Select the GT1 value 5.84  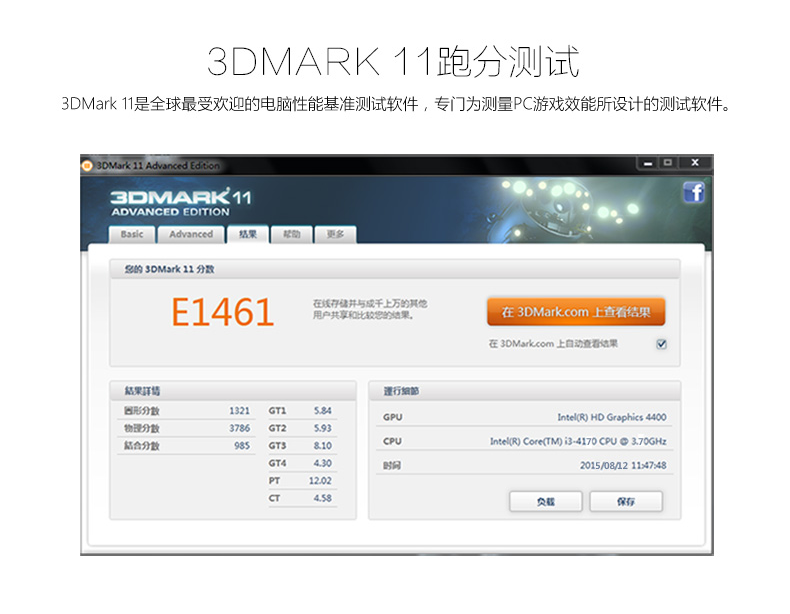point(322,411)
